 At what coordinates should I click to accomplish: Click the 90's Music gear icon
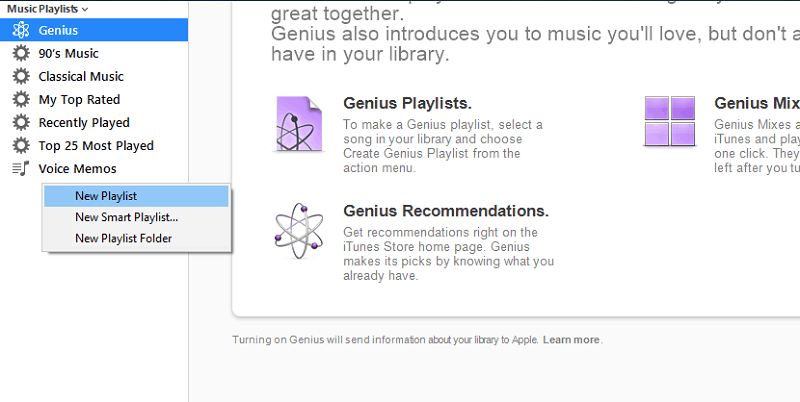[x=20, y=53]
